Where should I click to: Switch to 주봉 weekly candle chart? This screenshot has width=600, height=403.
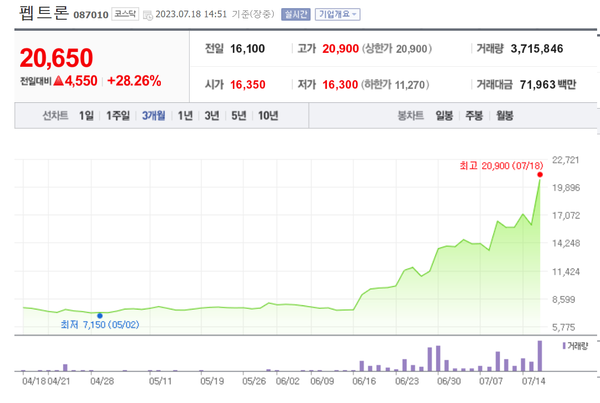pos(474,116)
